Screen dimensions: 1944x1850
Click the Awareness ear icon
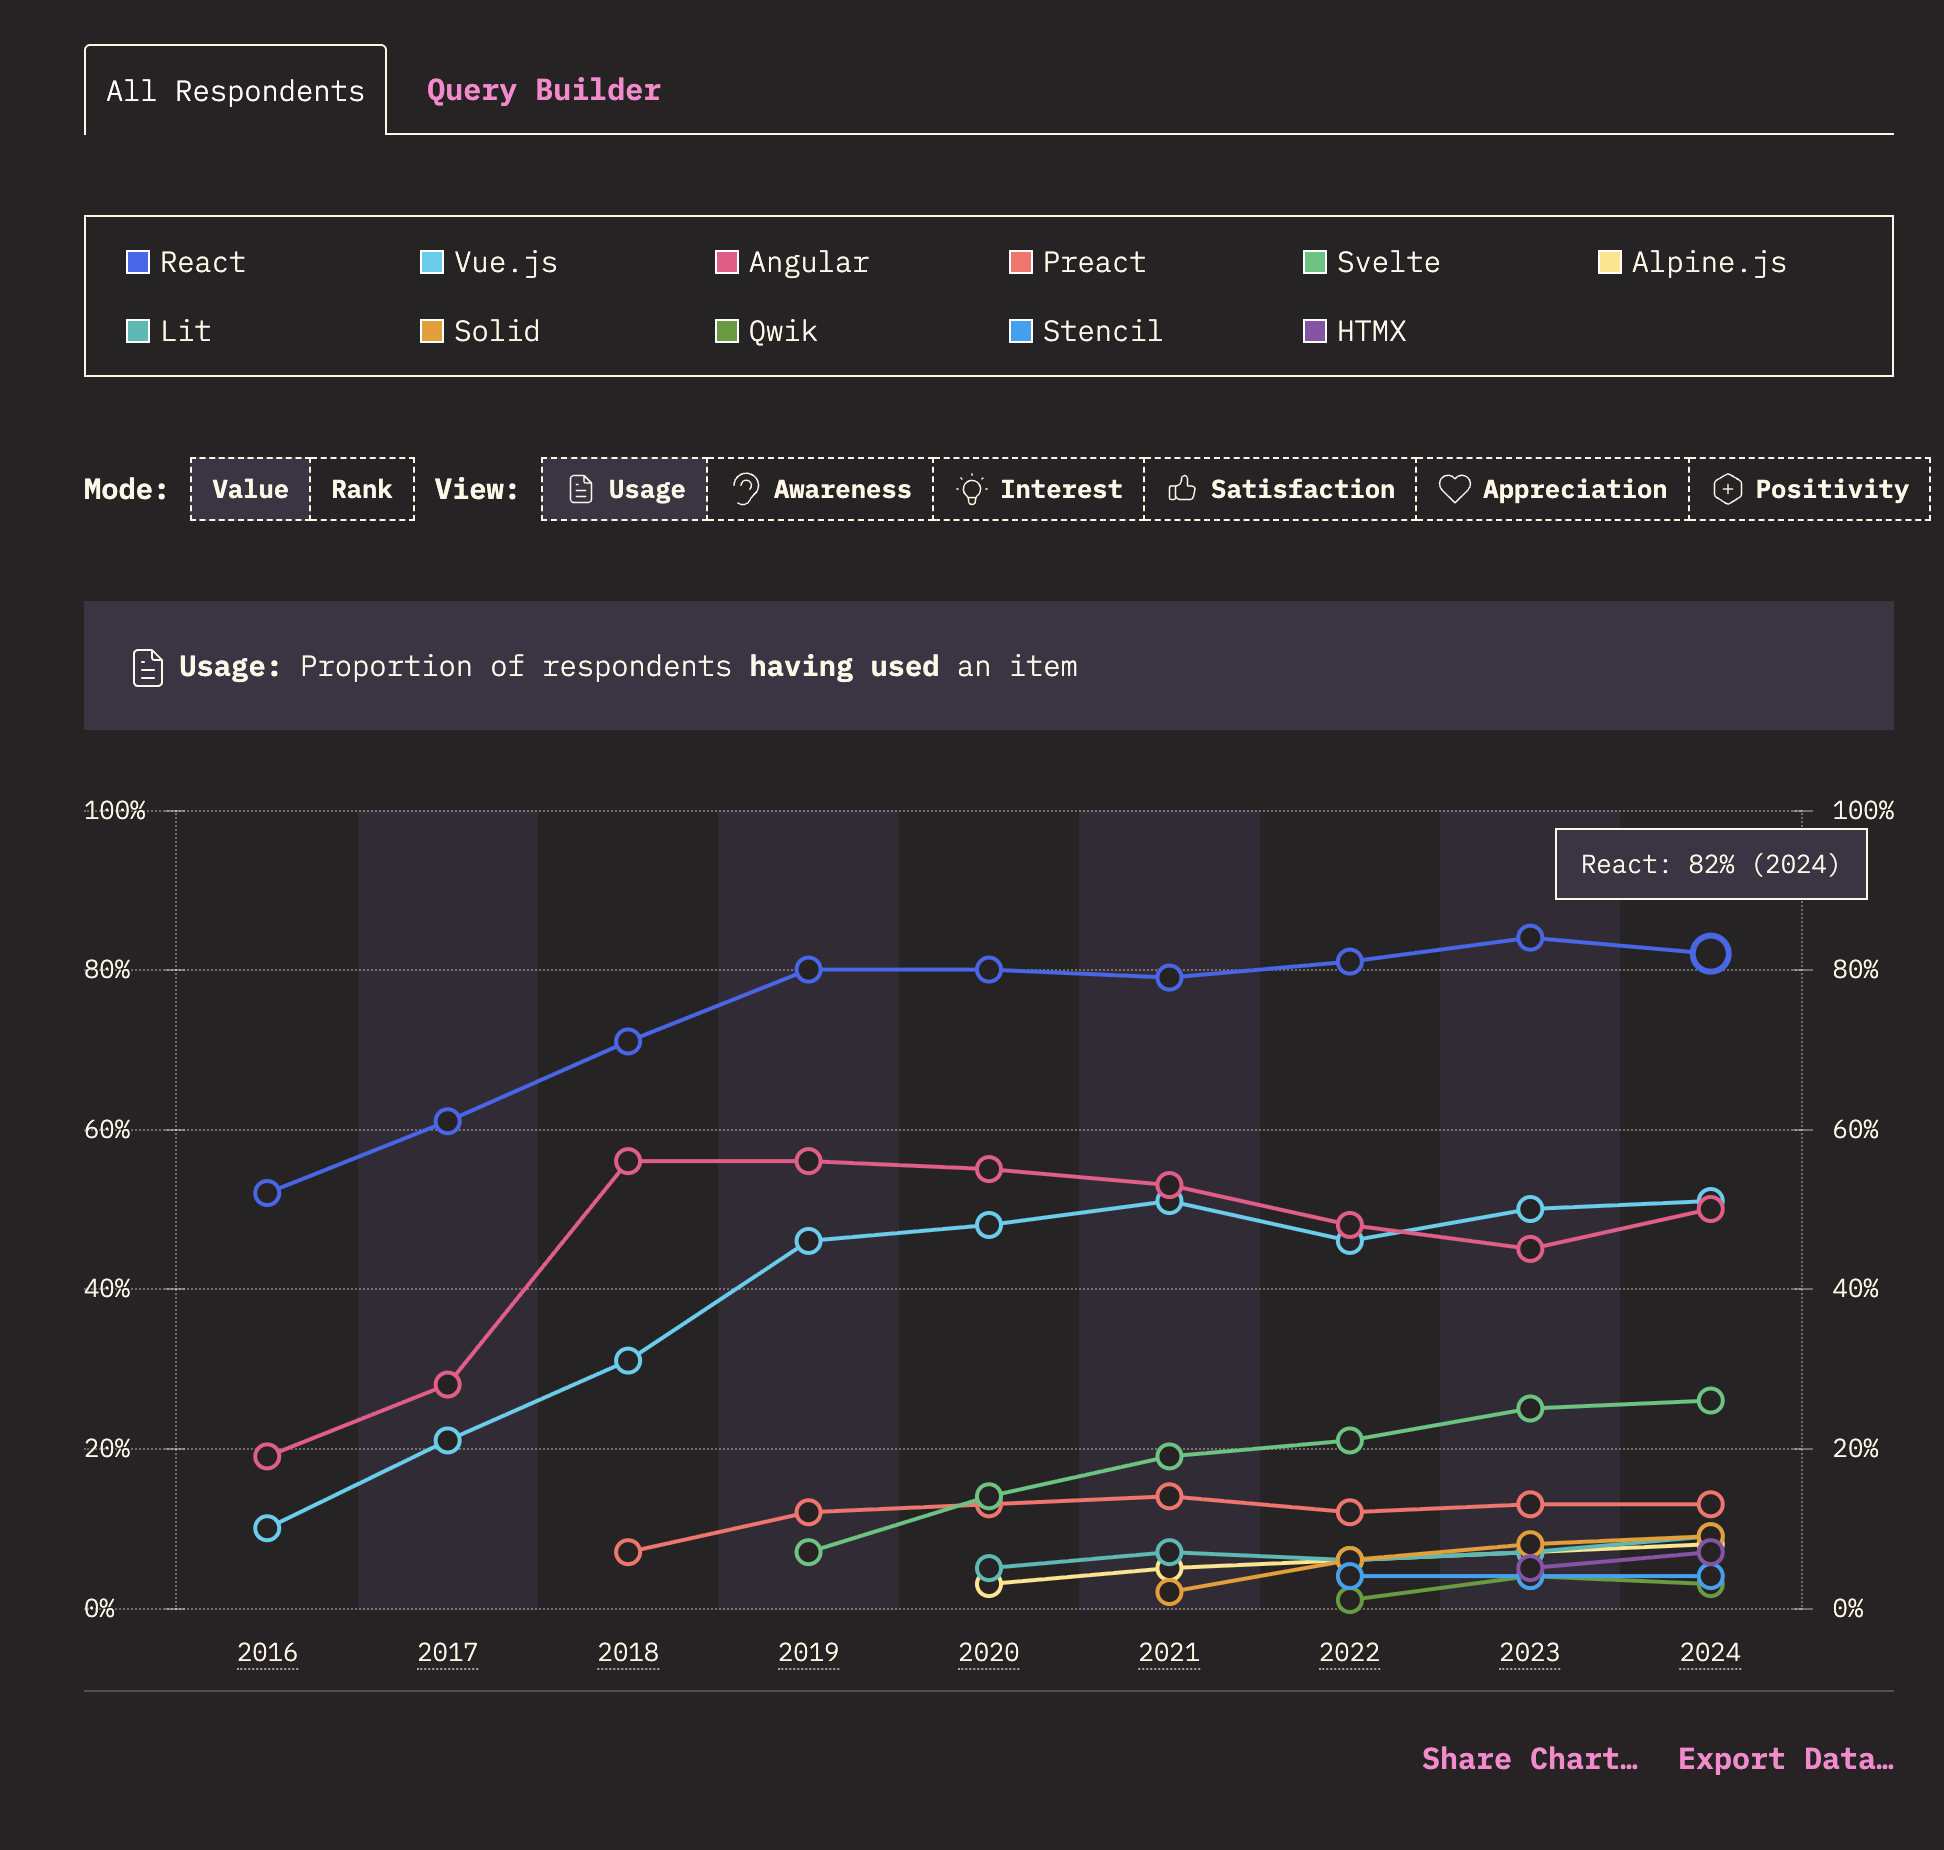click(746, 489)
